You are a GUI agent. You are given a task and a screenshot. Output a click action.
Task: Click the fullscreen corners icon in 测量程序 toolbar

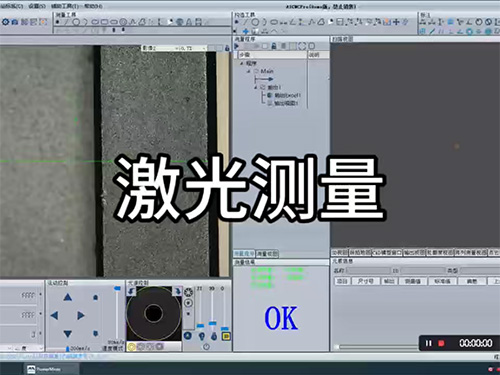[302, 46]
